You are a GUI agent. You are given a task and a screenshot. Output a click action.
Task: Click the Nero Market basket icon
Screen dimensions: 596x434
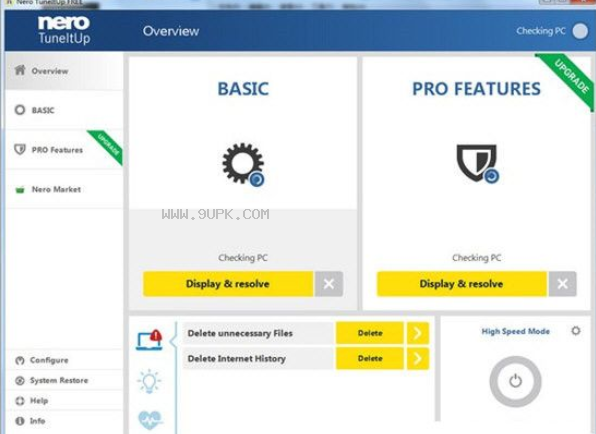[x=20, y=189]
